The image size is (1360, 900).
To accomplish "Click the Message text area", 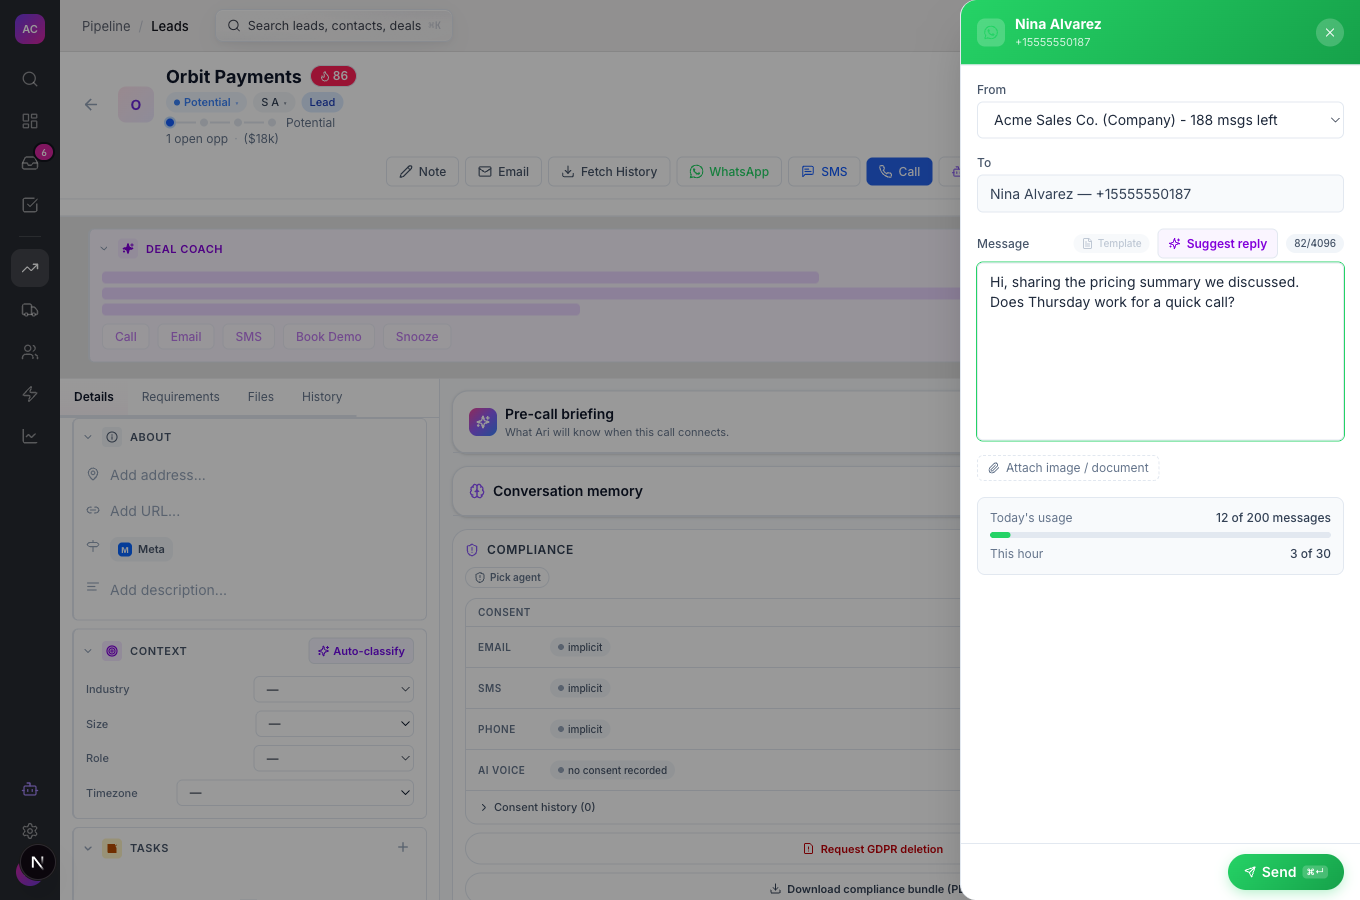I will [x=1160, y=351].
